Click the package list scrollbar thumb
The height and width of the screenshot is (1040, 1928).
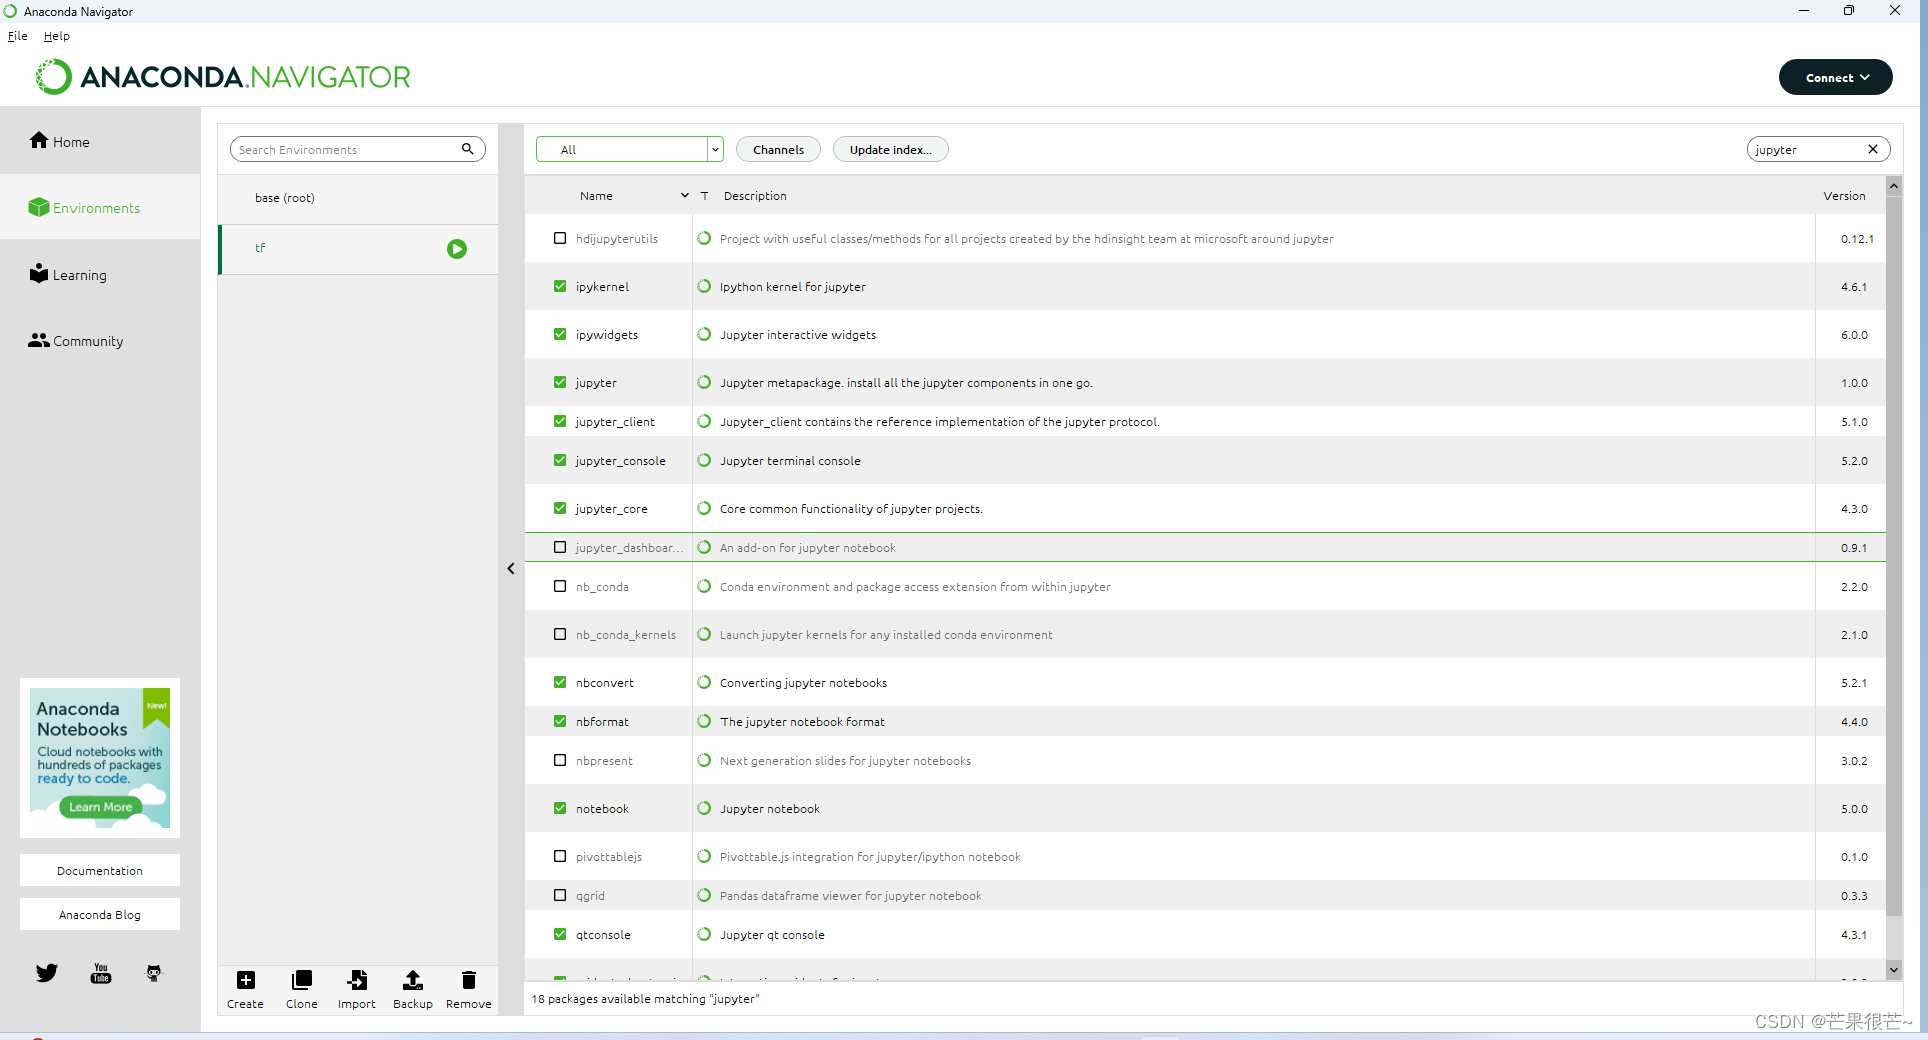tap(1894, 555)
